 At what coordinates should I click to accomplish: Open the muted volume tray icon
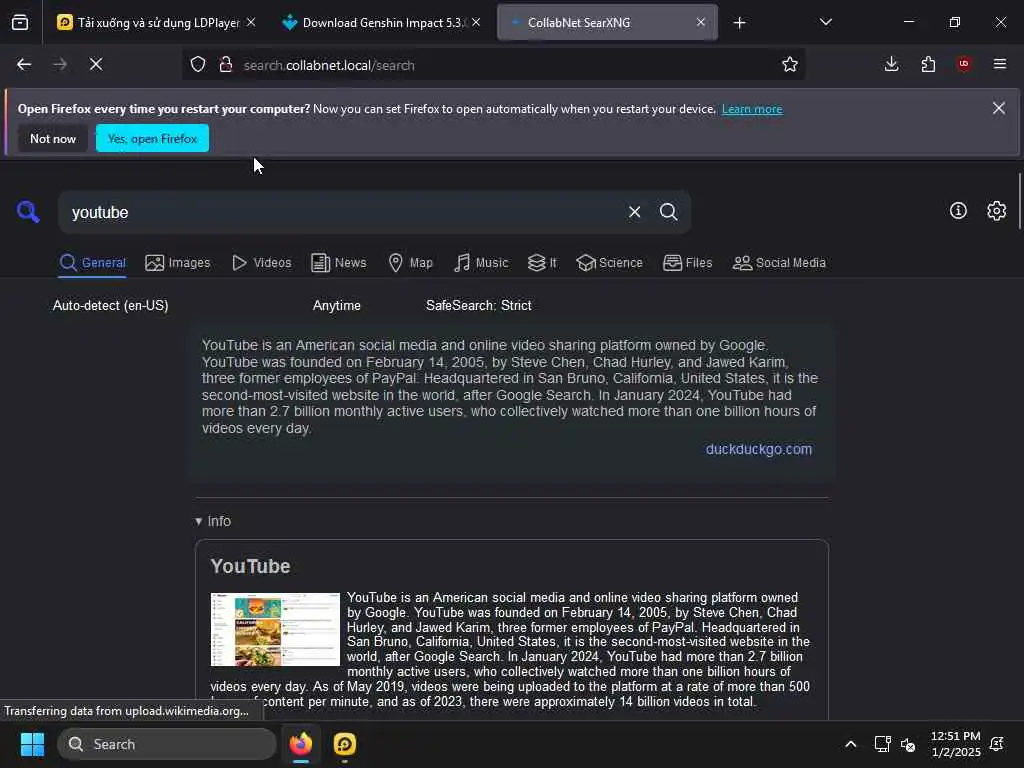tap(908, 744)
